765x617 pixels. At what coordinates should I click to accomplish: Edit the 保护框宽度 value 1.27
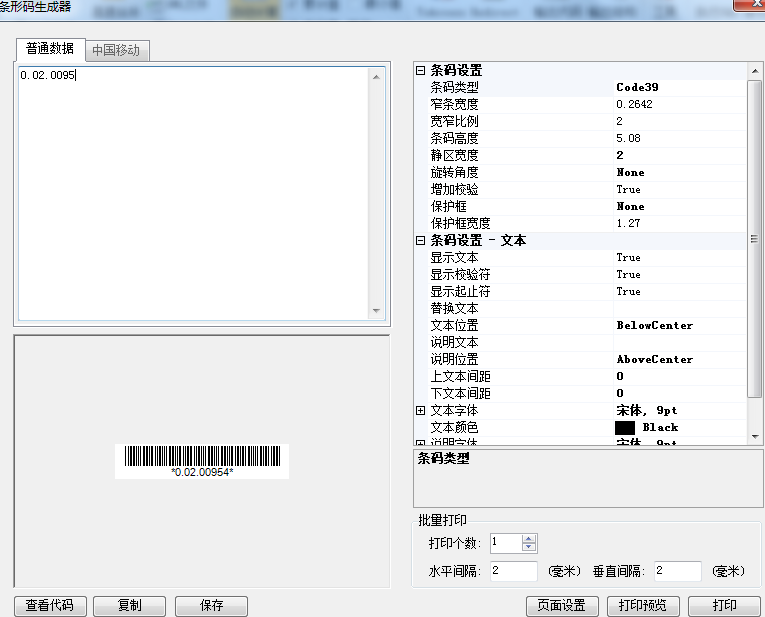click(x=680, y=223)
